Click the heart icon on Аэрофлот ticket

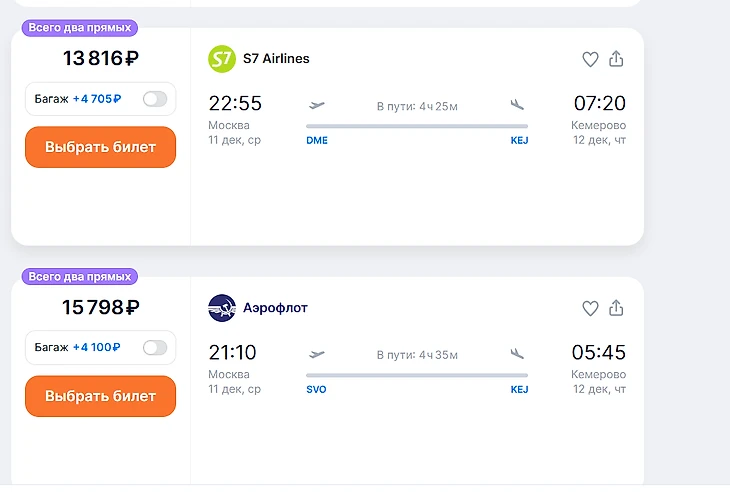coord(590,308)
